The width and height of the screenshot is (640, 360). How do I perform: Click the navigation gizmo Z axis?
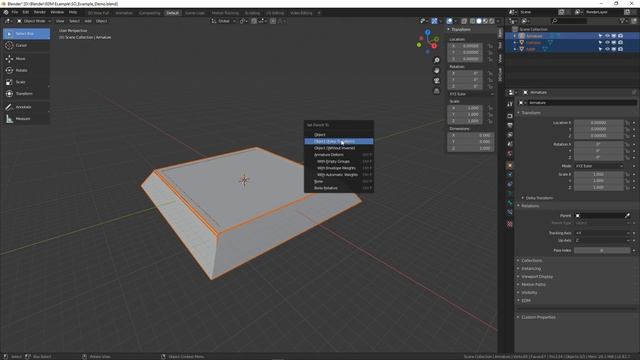pos(427,32)
